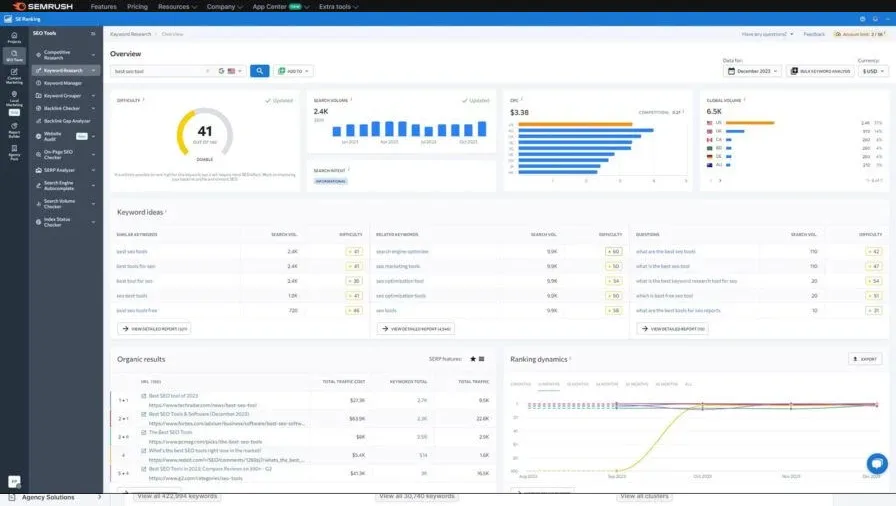Open Local Marketing rail icon
The image size is (896, 506).
point(14,99)
